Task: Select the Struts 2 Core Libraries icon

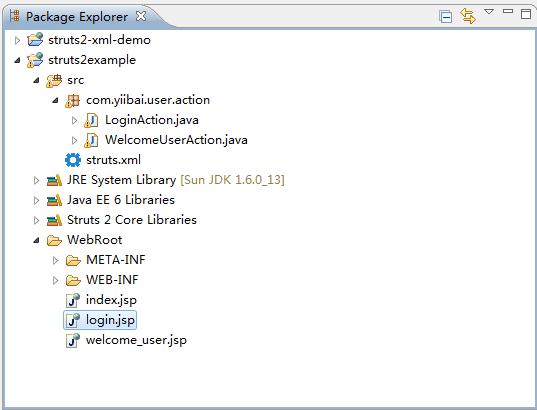Action: coord(54,220)
